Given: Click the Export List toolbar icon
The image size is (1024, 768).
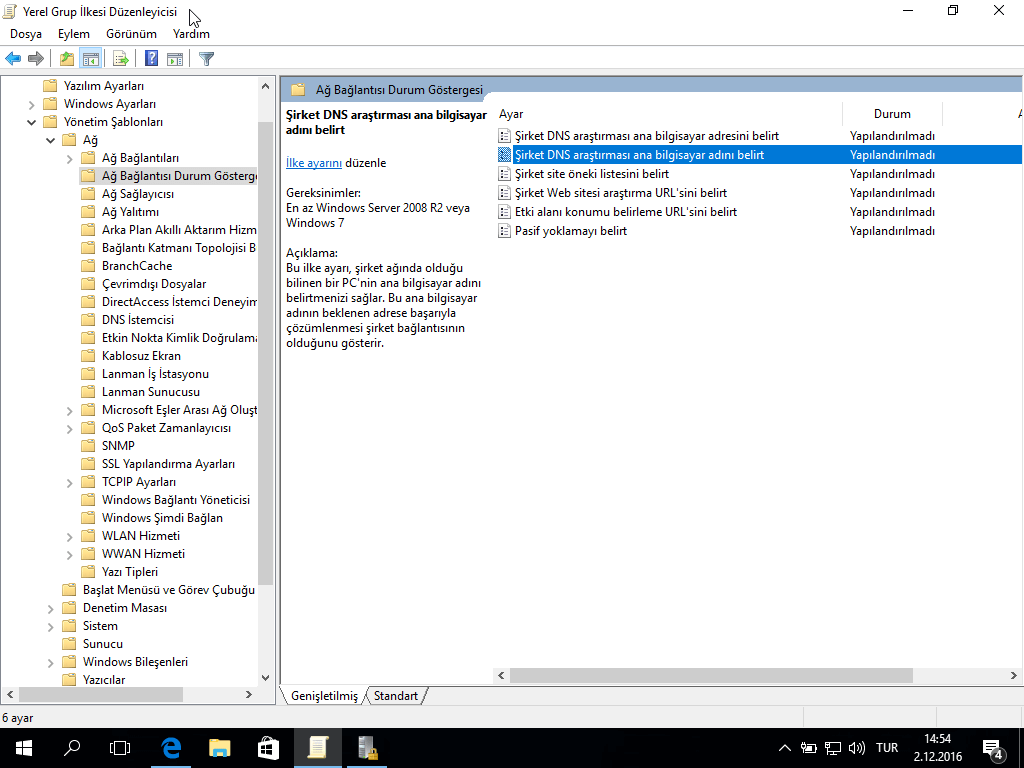Looking at the screenshot, I should coord(121,59).
